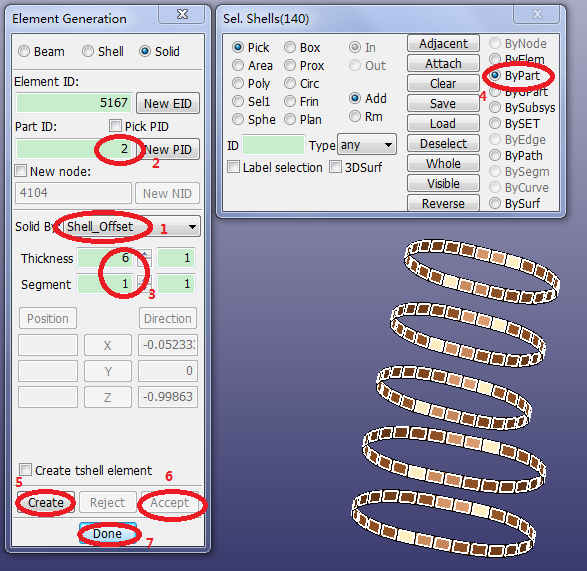Click the Deselect button
Image resolution: width=587 pixels, height=571 pixels.
tap(443, 143)
